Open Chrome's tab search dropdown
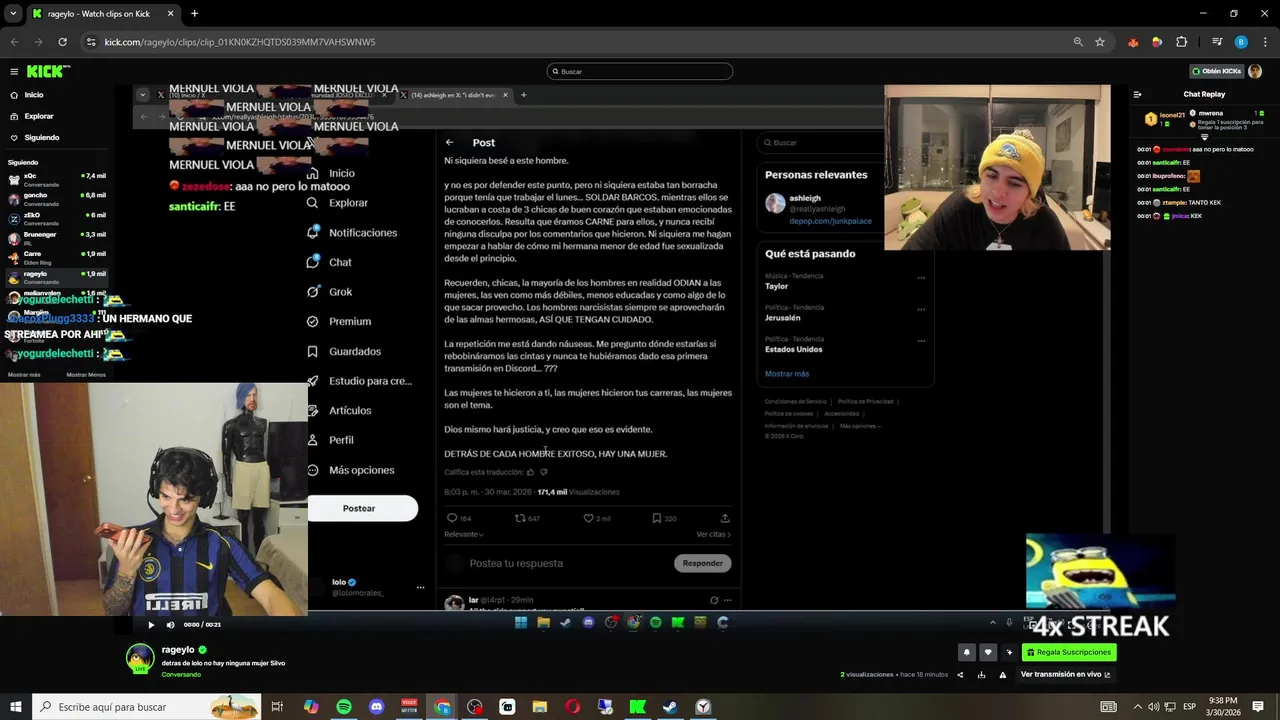 click(x=13, y=13)
